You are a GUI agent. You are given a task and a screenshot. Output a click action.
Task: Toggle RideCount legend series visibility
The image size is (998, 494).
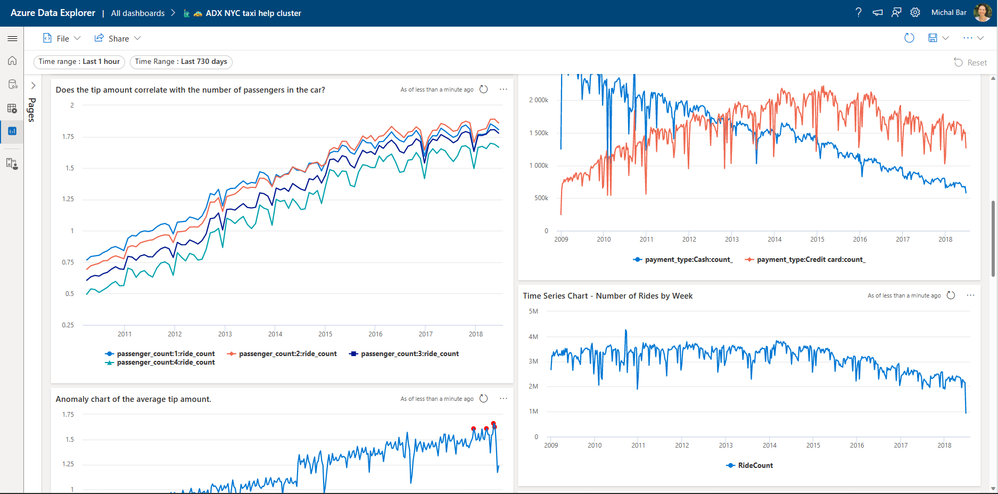pyautogui.click(x=749, y=465)
